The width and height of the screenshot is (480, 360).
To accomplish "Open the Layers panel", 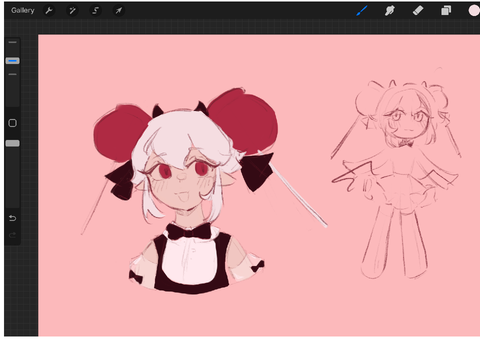I will tap(446, 11).
